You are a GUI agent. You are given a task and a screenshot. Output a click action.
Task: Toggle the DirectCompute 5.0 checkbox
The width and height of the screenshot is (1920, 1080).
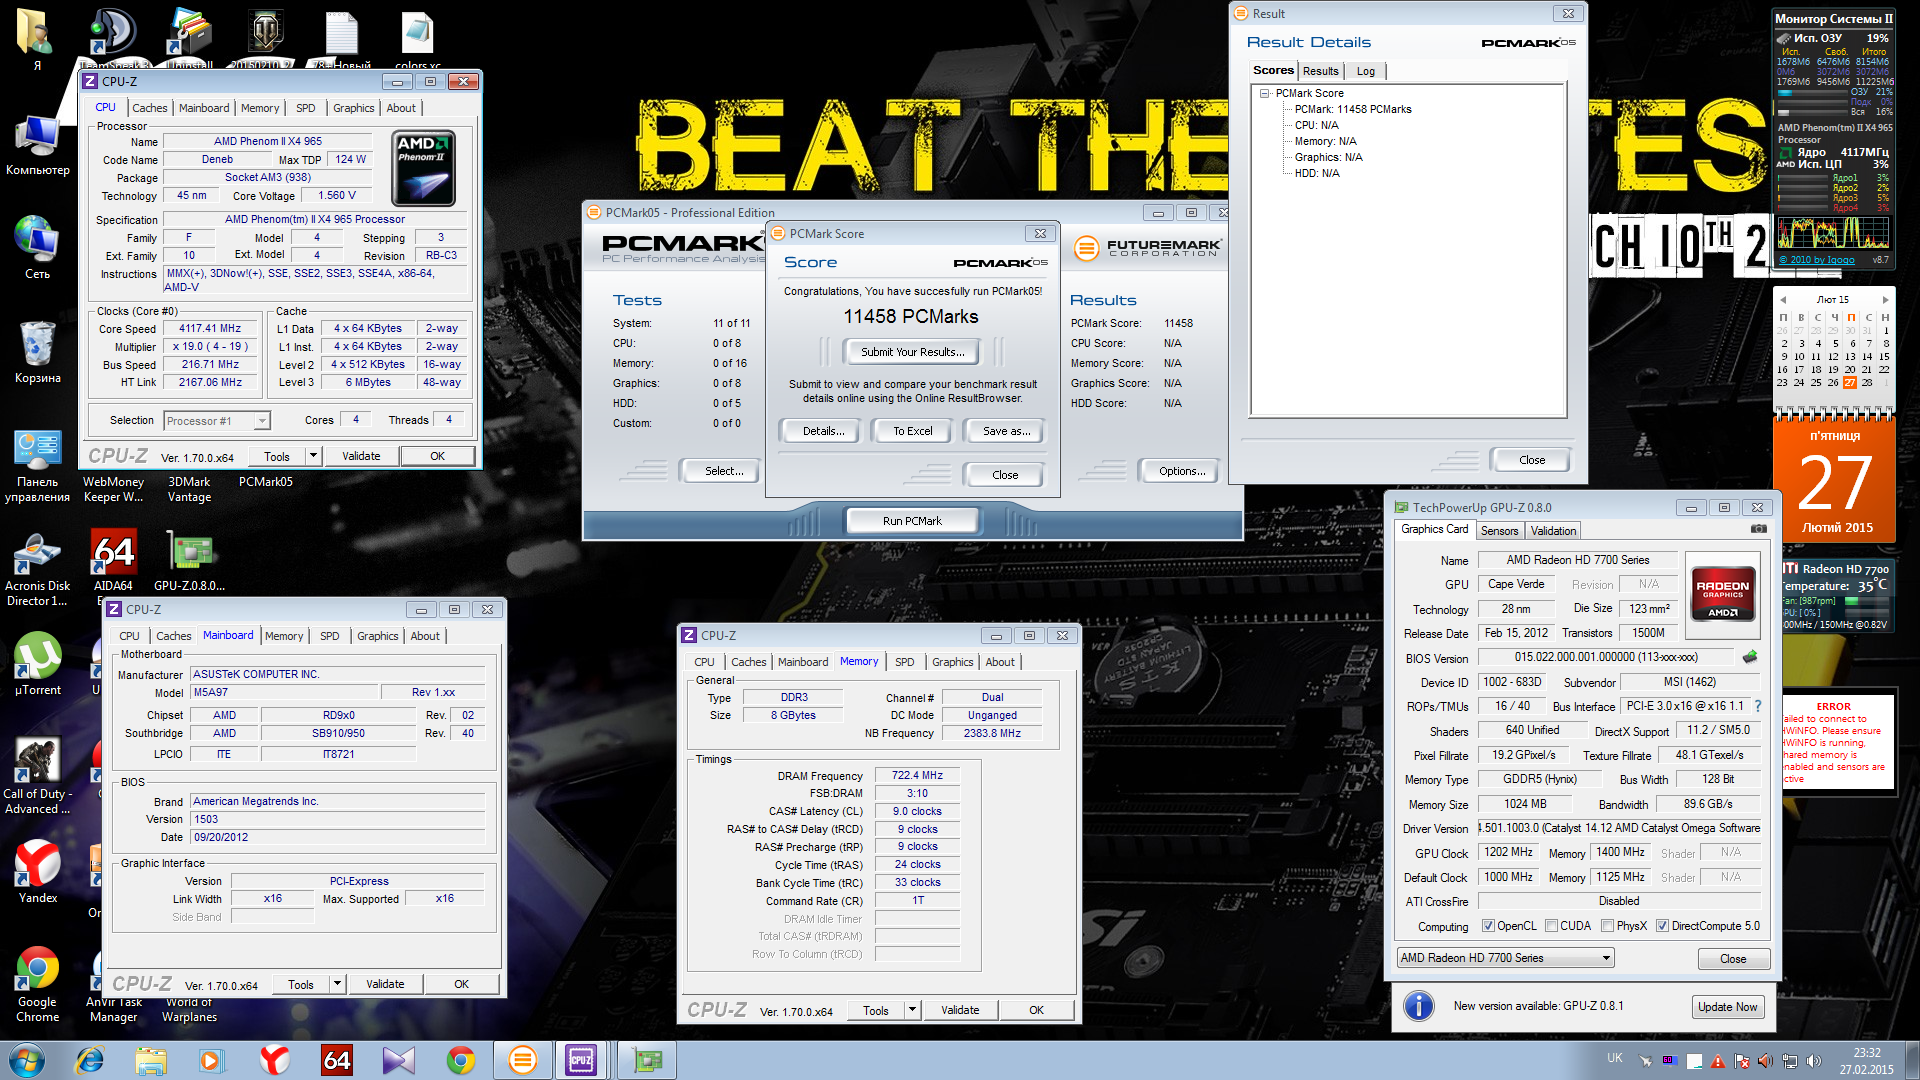1662,926
